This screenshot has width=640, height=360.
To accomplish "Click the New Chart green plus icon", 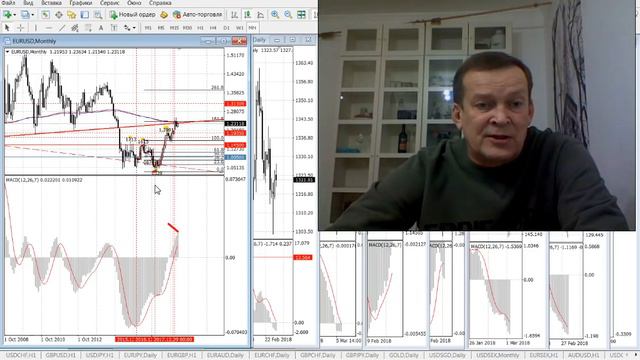I will [x=7, y=15].
